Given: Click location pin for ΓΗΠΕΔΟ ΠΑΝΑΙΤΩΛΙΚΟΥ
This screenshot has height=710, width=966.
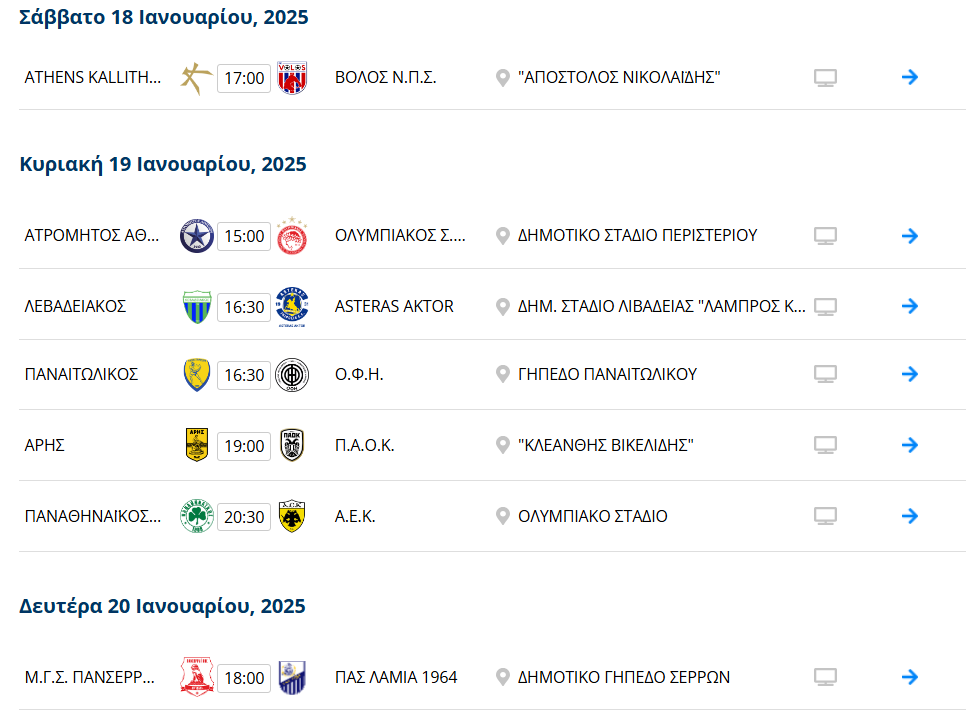Looking at the screenshot, I should pyautogui.click(x=503, y=374).
